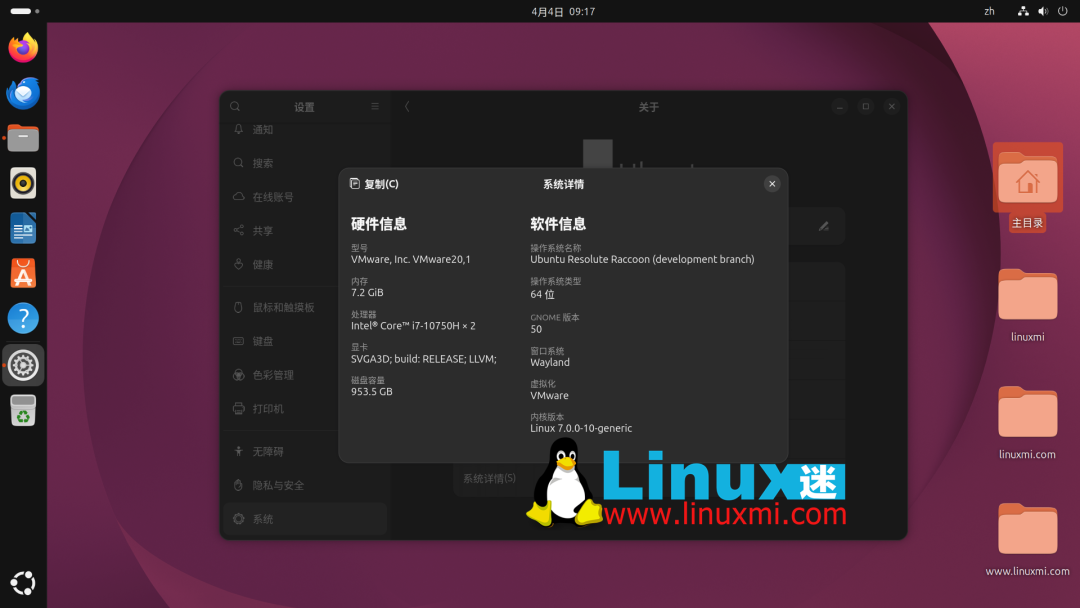This screenshot has height=608, width=1080.
Task: Open the Files app from the dock
Action: tap(22, 138)
